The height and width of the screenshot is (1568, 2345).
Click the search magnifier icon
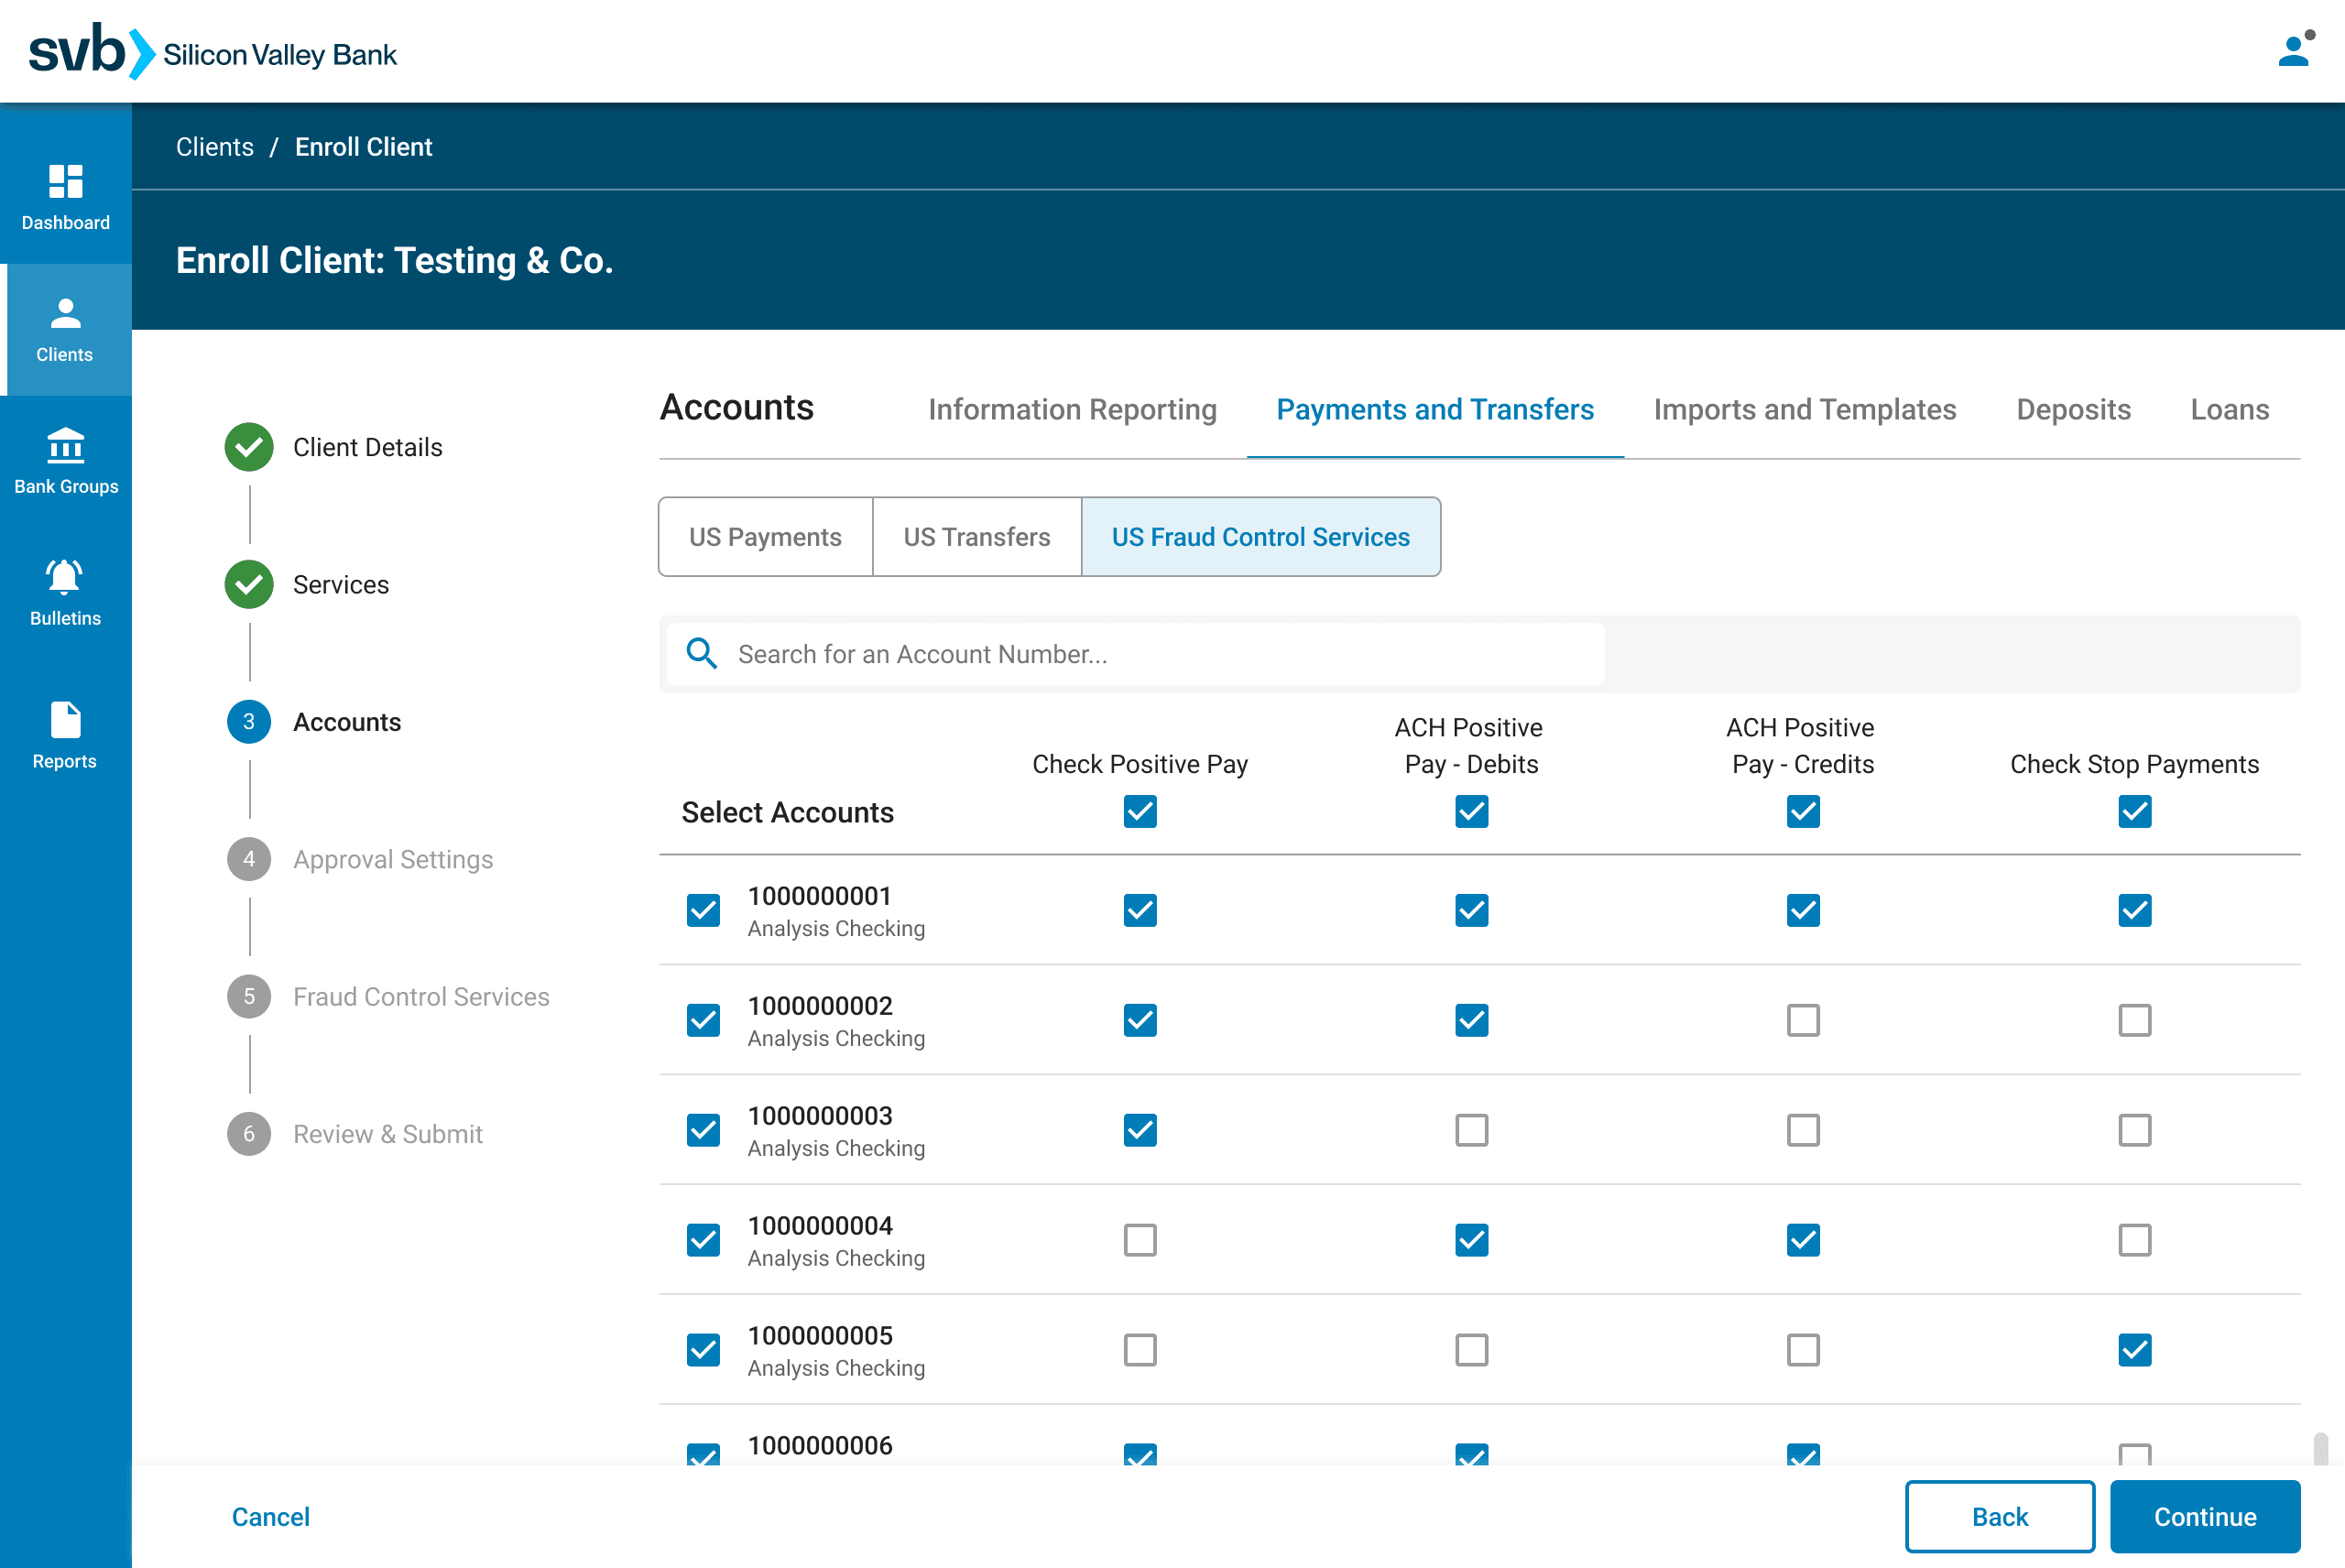(x=702, y=654)
